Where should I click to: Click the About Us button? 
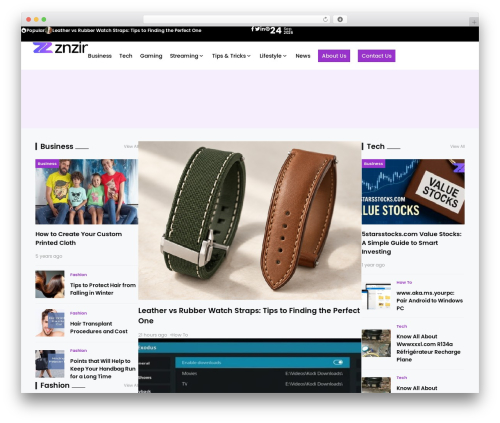coord(334,56)
